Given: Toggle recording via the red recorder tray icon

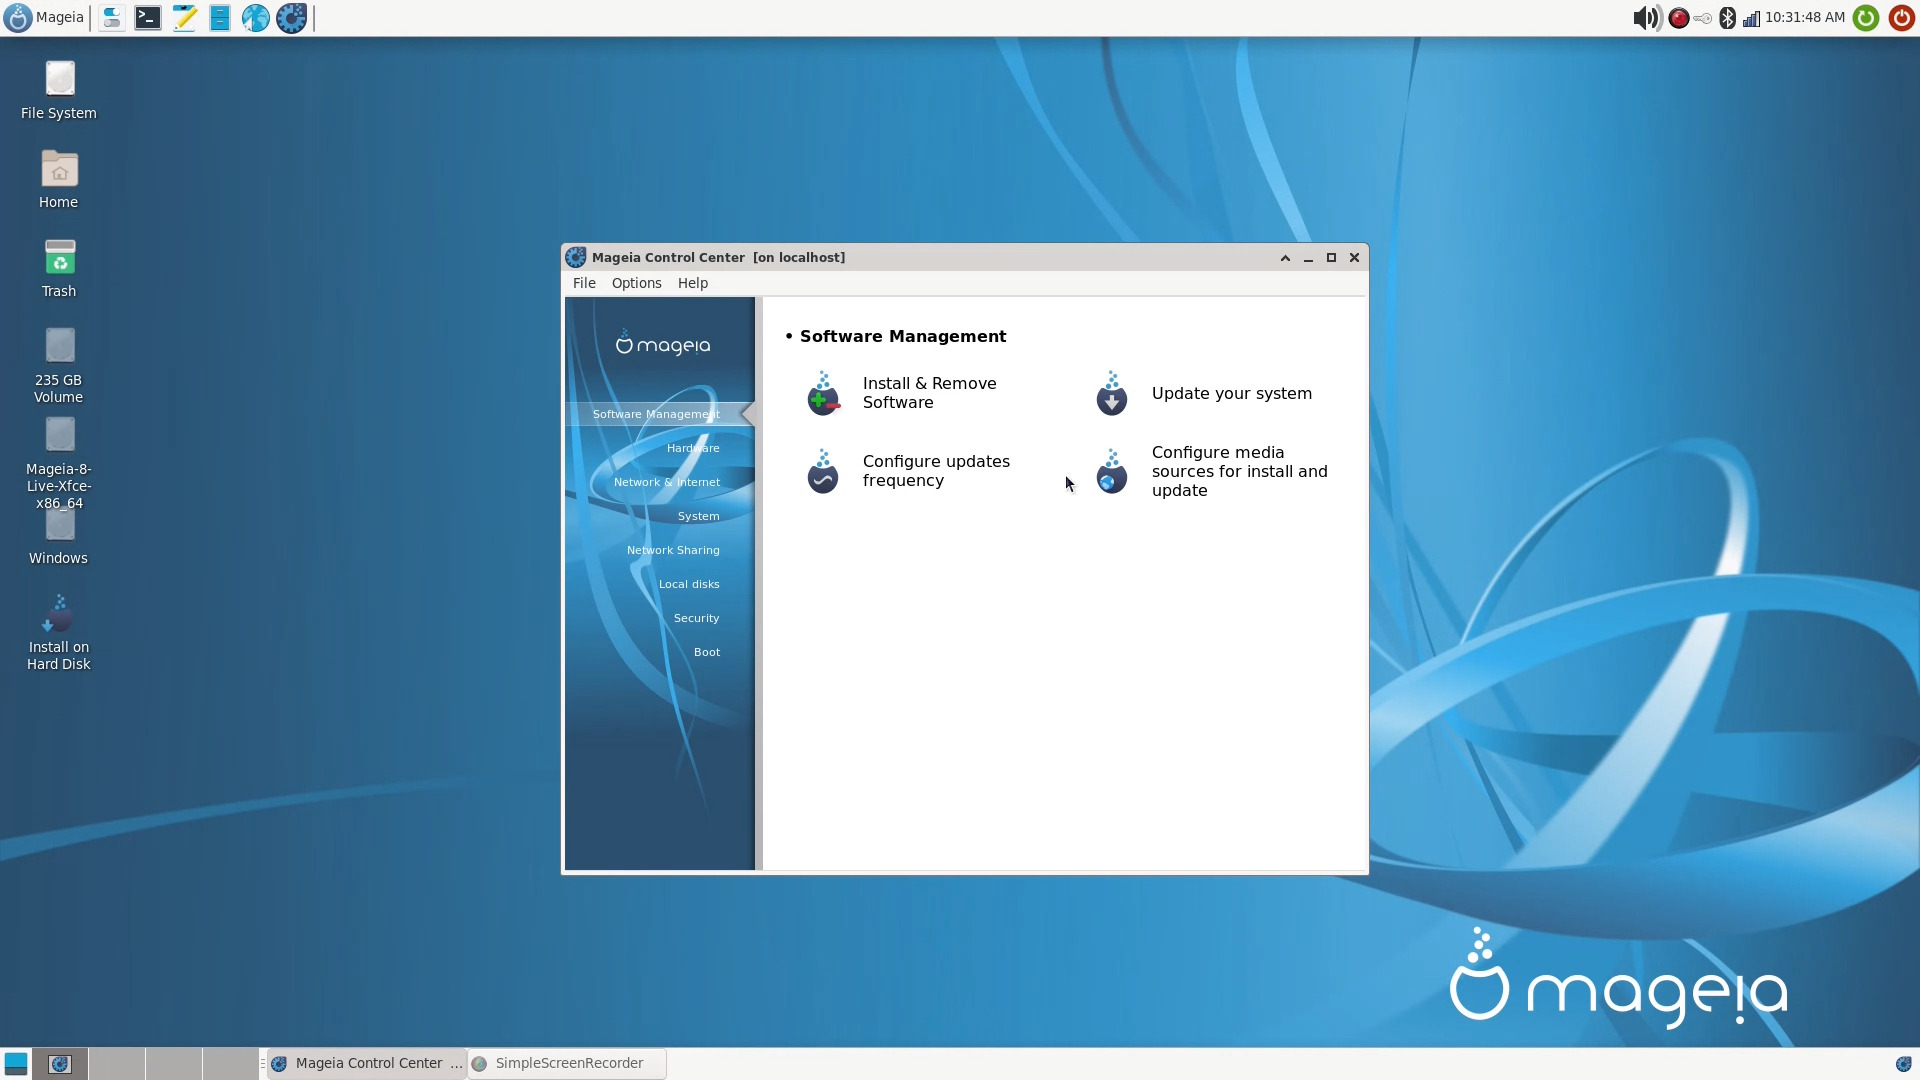Looking at the screenshot, I should coord(1680,17).
